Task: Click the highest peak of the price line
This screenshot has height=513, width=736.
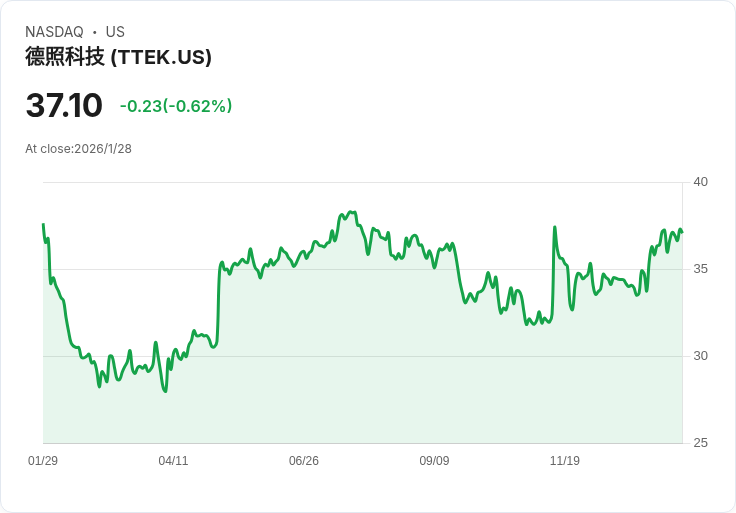Action: [350, 212]
